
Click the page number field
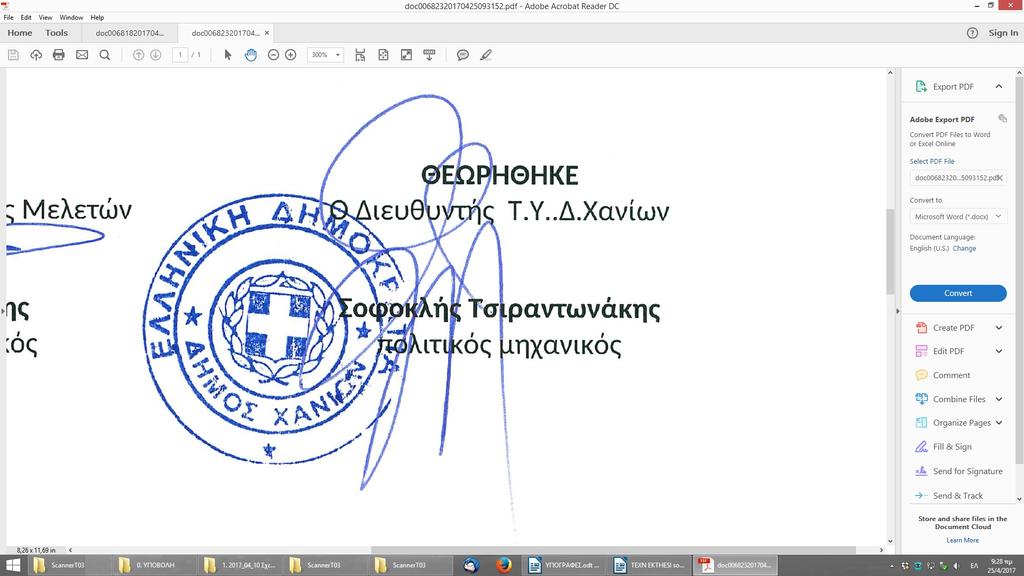coord(180,55)
